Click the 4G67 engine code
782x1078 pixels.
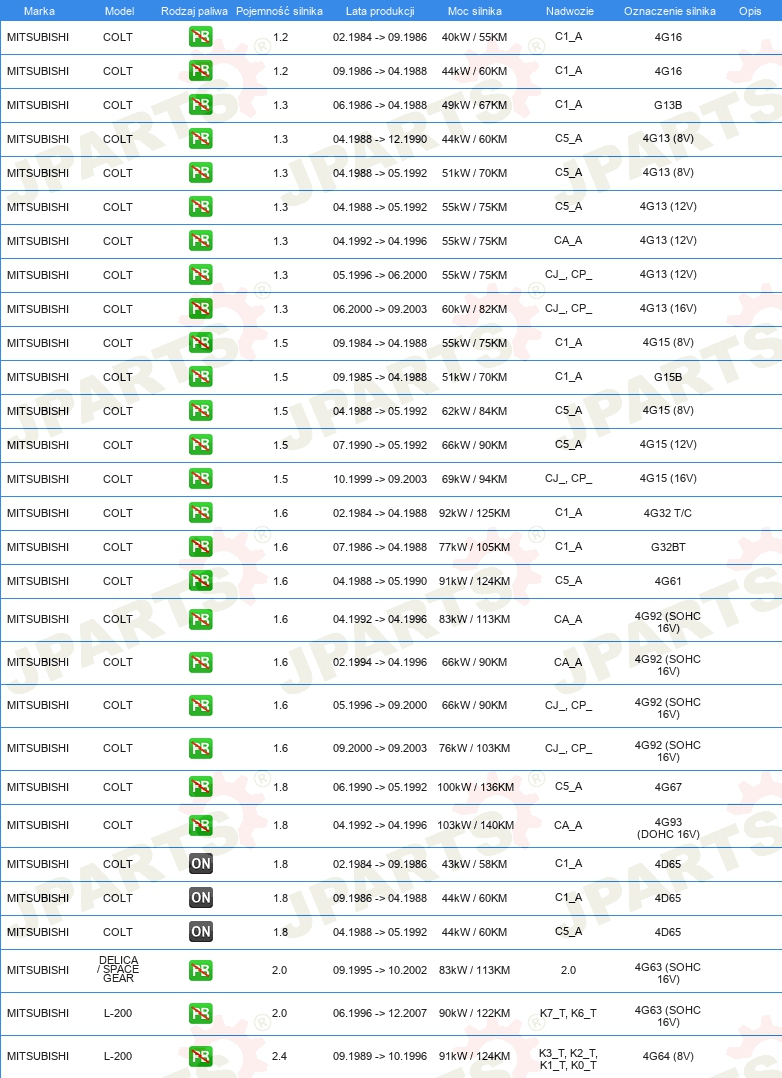pos(668,787)
